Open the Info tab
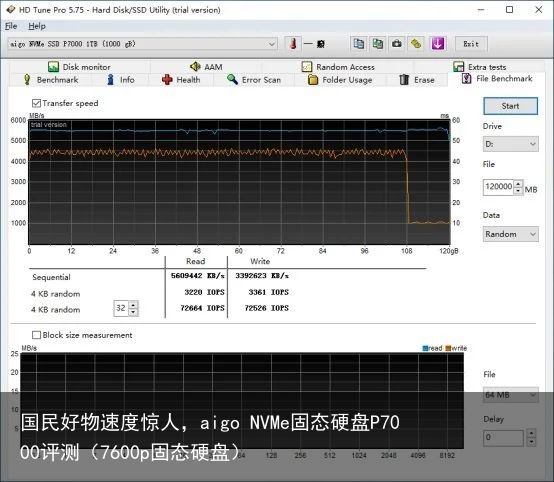The image size is (554, 482). coord(120,80)
